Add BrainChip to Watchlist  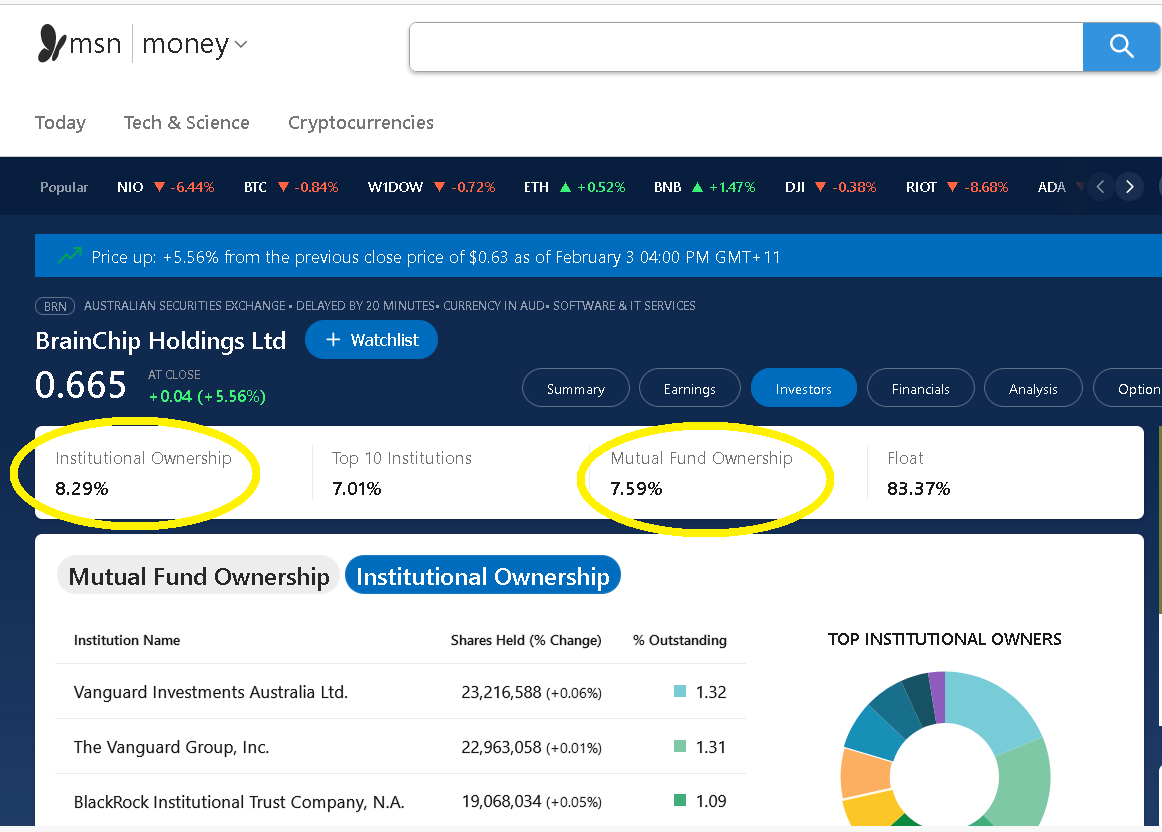pyautogui.click(x=371, y=340)
